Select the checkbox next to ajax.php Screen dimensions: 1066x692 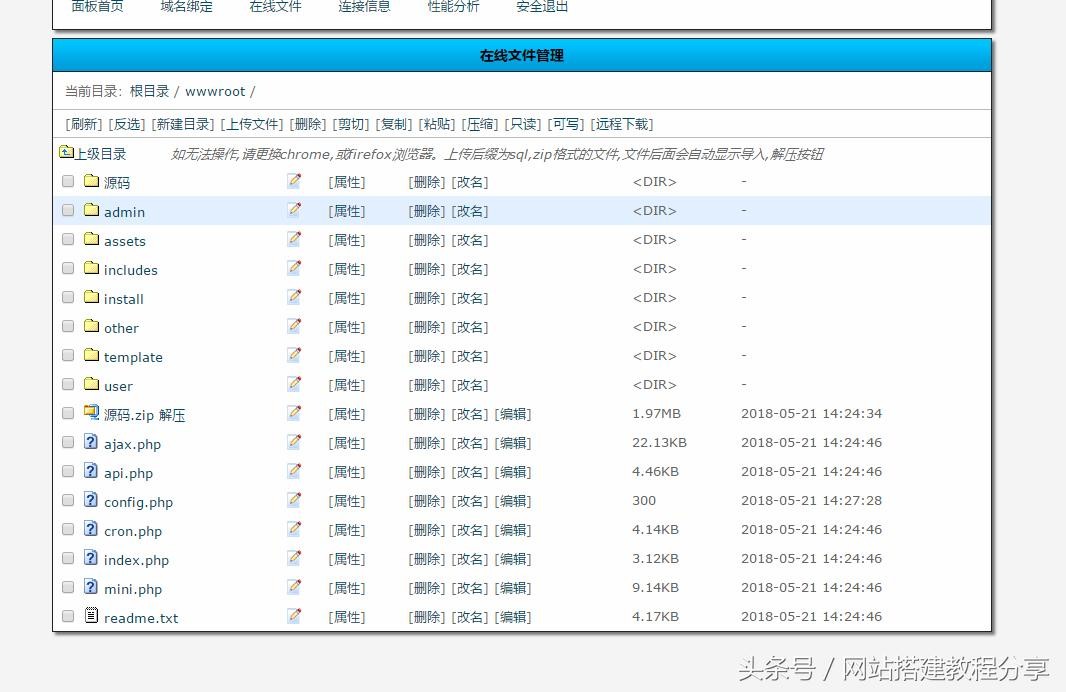(68, 442)
